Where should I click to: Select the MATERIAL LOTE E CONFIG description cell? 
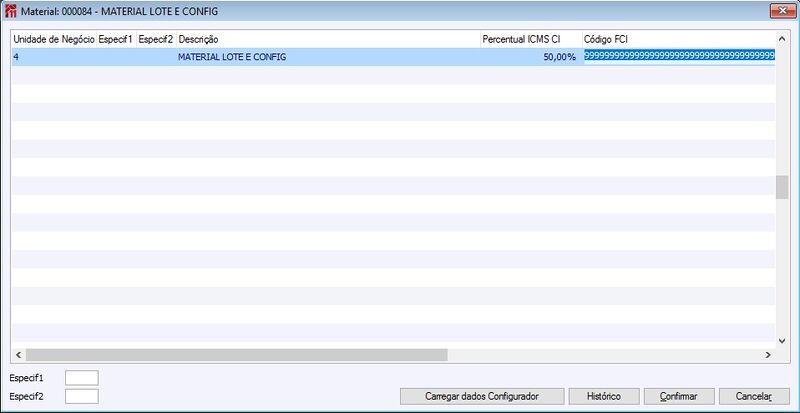(328, 57)
